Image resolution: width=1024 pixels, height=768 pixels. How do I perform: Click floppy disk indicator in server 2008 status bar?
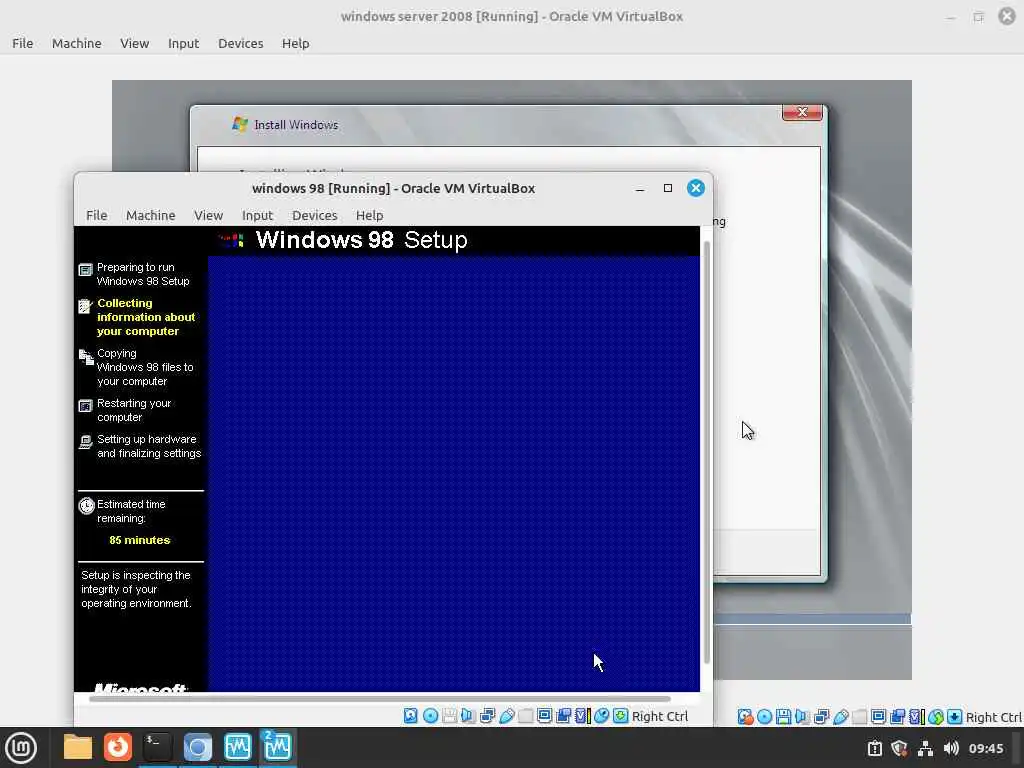(783, 717)
